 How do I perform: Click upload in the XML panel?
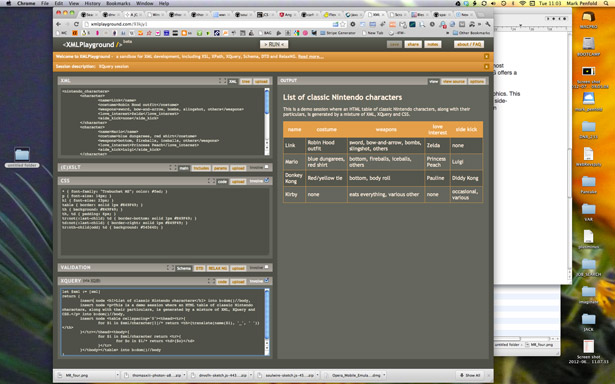pyautogui.click(x=261, y=81)
